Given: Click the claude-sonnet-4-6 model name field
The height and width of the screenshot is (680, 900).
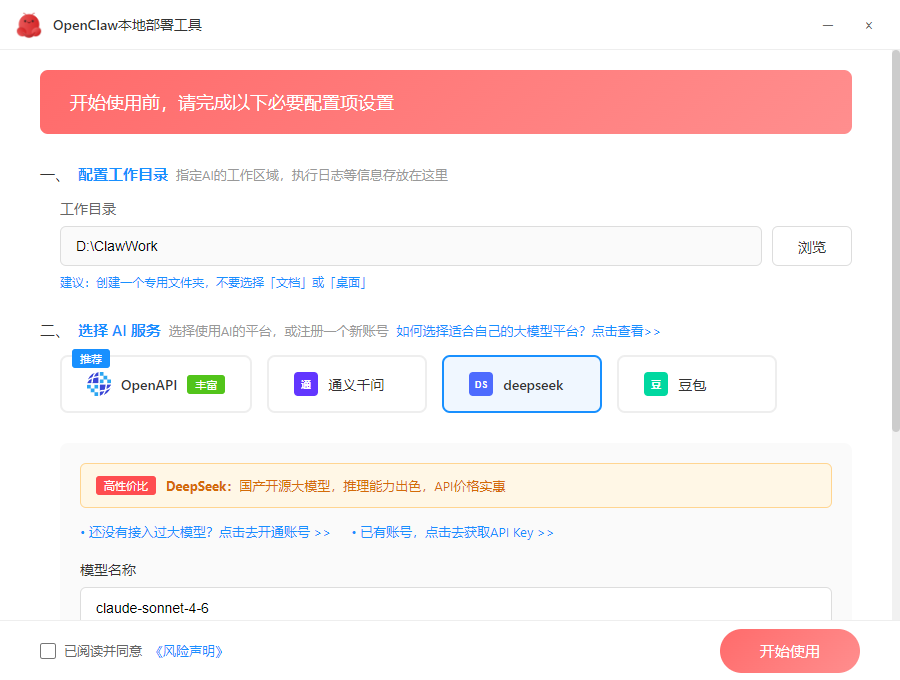Looking at the screenshot, I should (x=456, y=604).
